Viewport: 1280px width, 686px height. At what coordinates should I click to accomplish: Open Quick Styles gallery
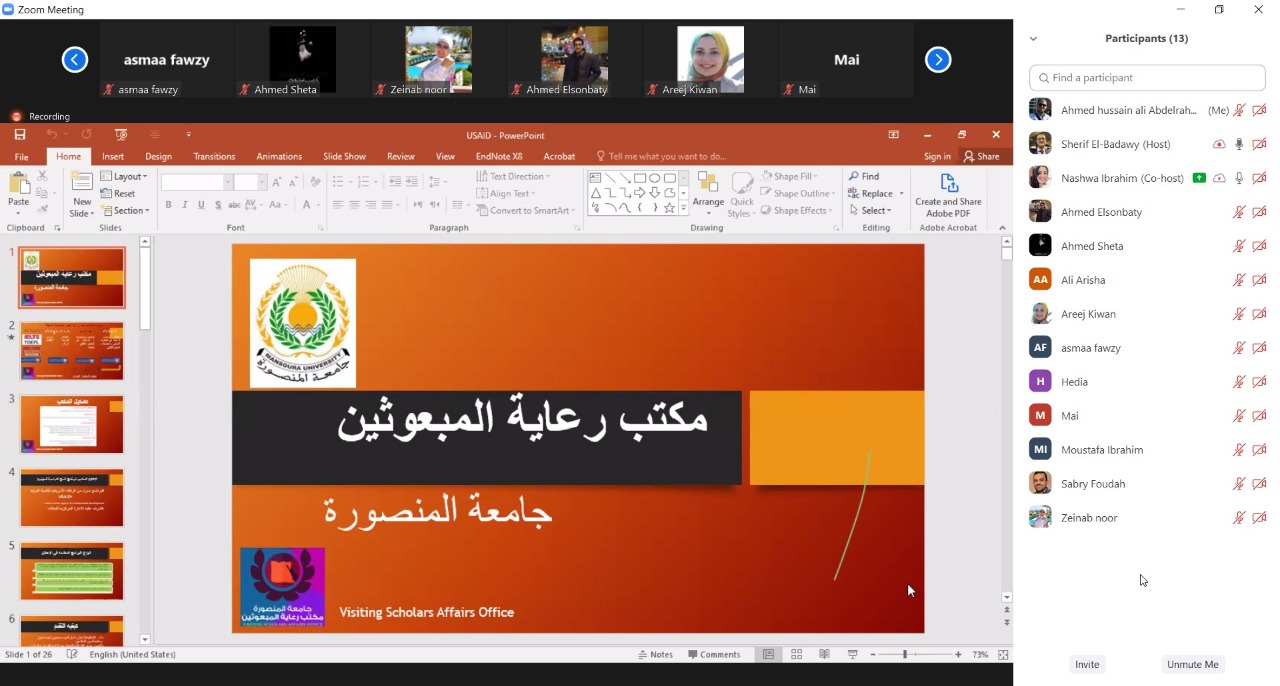742,194
